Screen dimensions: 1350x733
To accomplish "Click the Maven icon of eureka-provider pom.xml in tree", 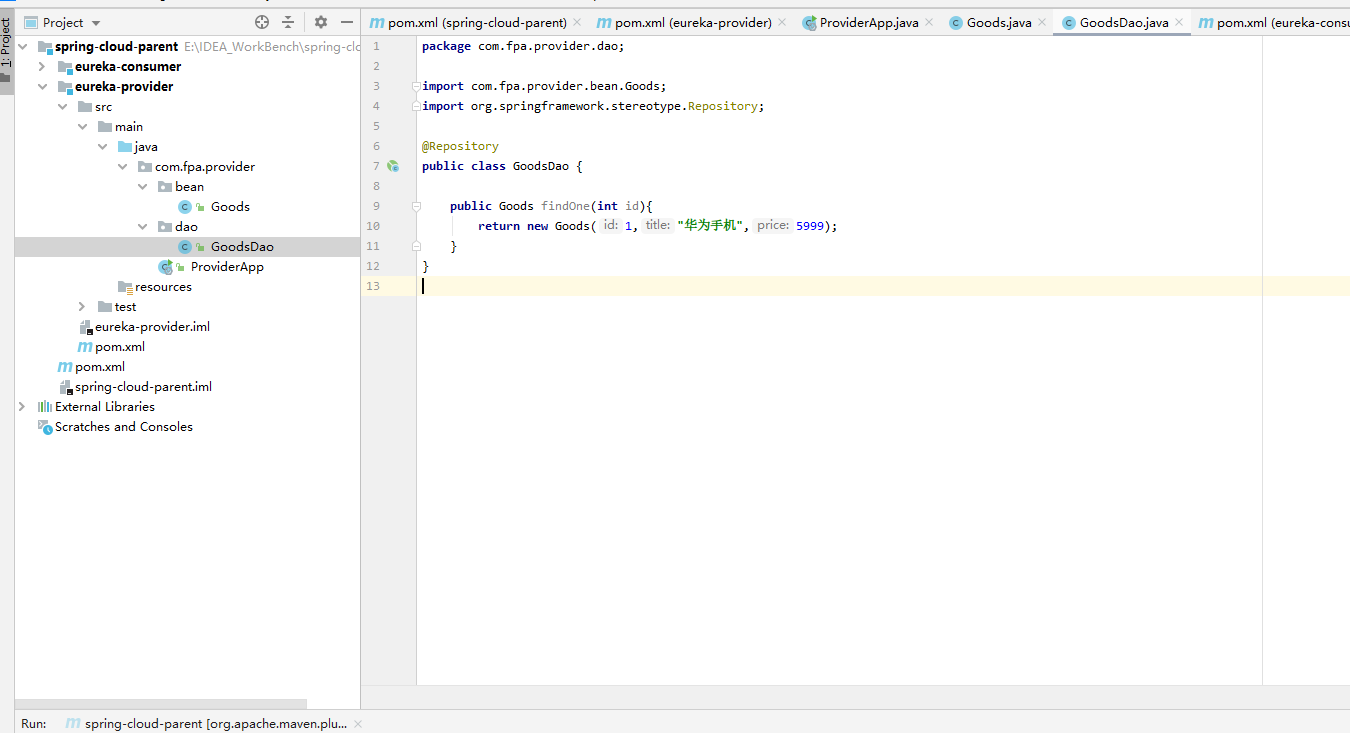I will click(85, 347).
